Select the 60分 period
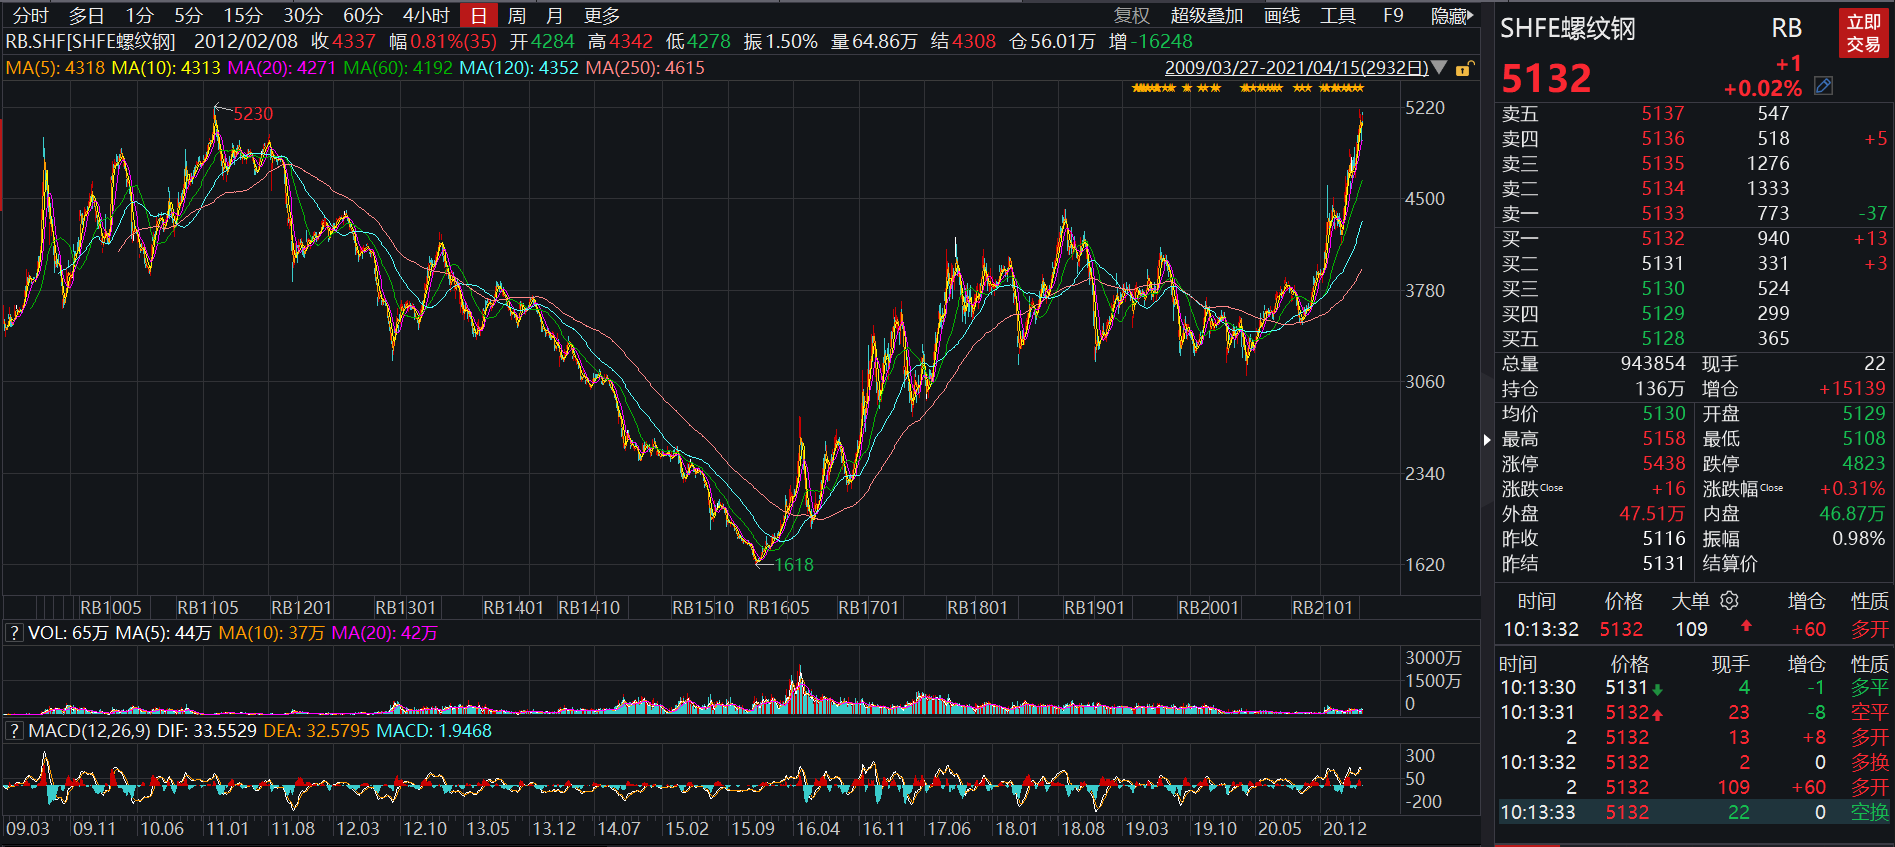The height and width of the screenshot is (847, 1895). pos(363,15)
